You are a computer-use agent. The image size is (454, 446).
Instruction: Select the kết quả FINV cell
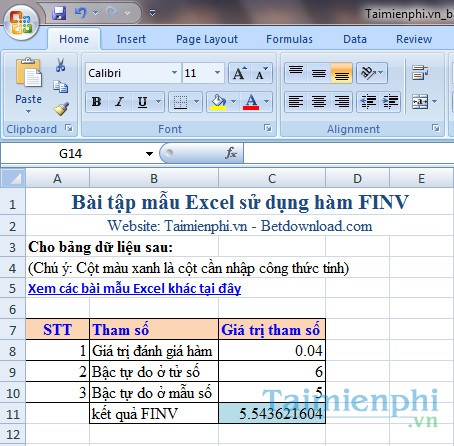point(154,413)
